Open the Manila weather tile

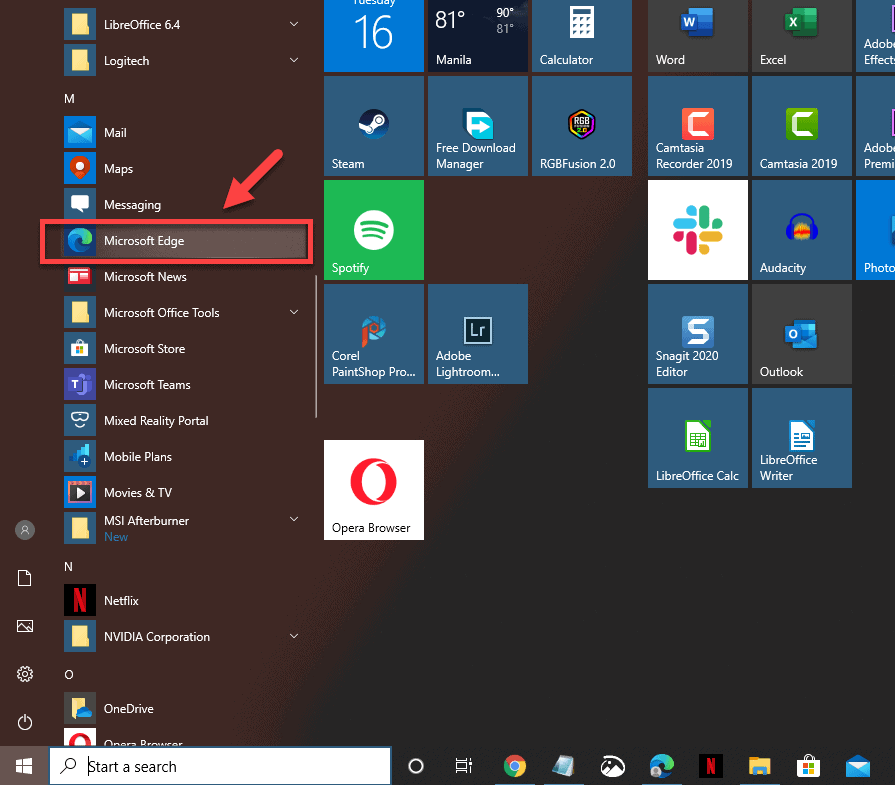478,35
